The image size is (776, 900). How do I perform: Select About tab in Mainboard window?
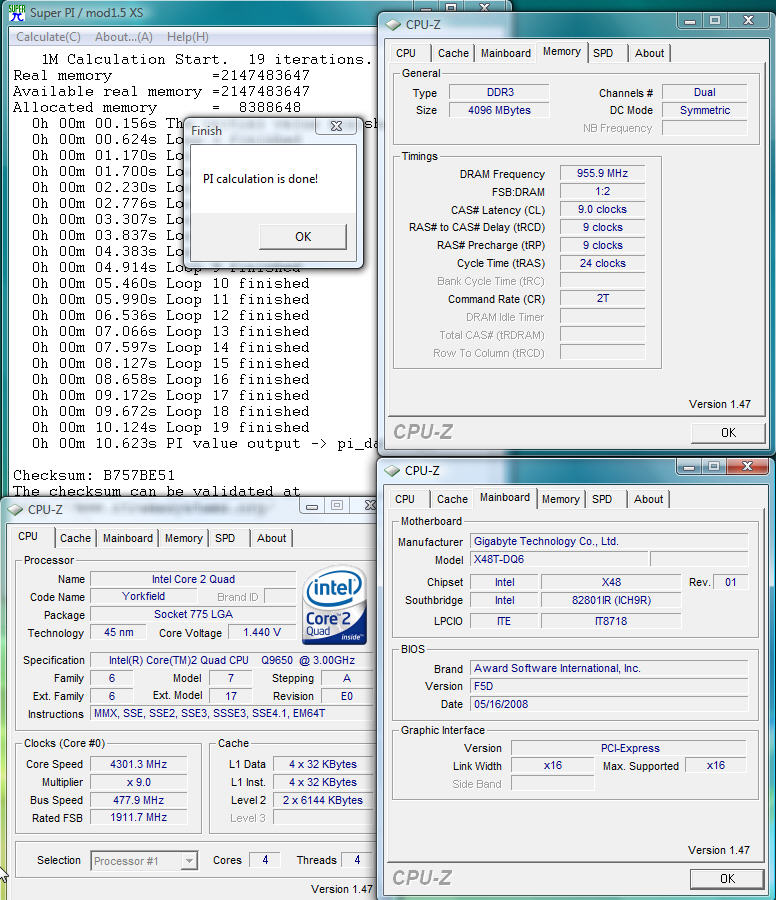648,499
